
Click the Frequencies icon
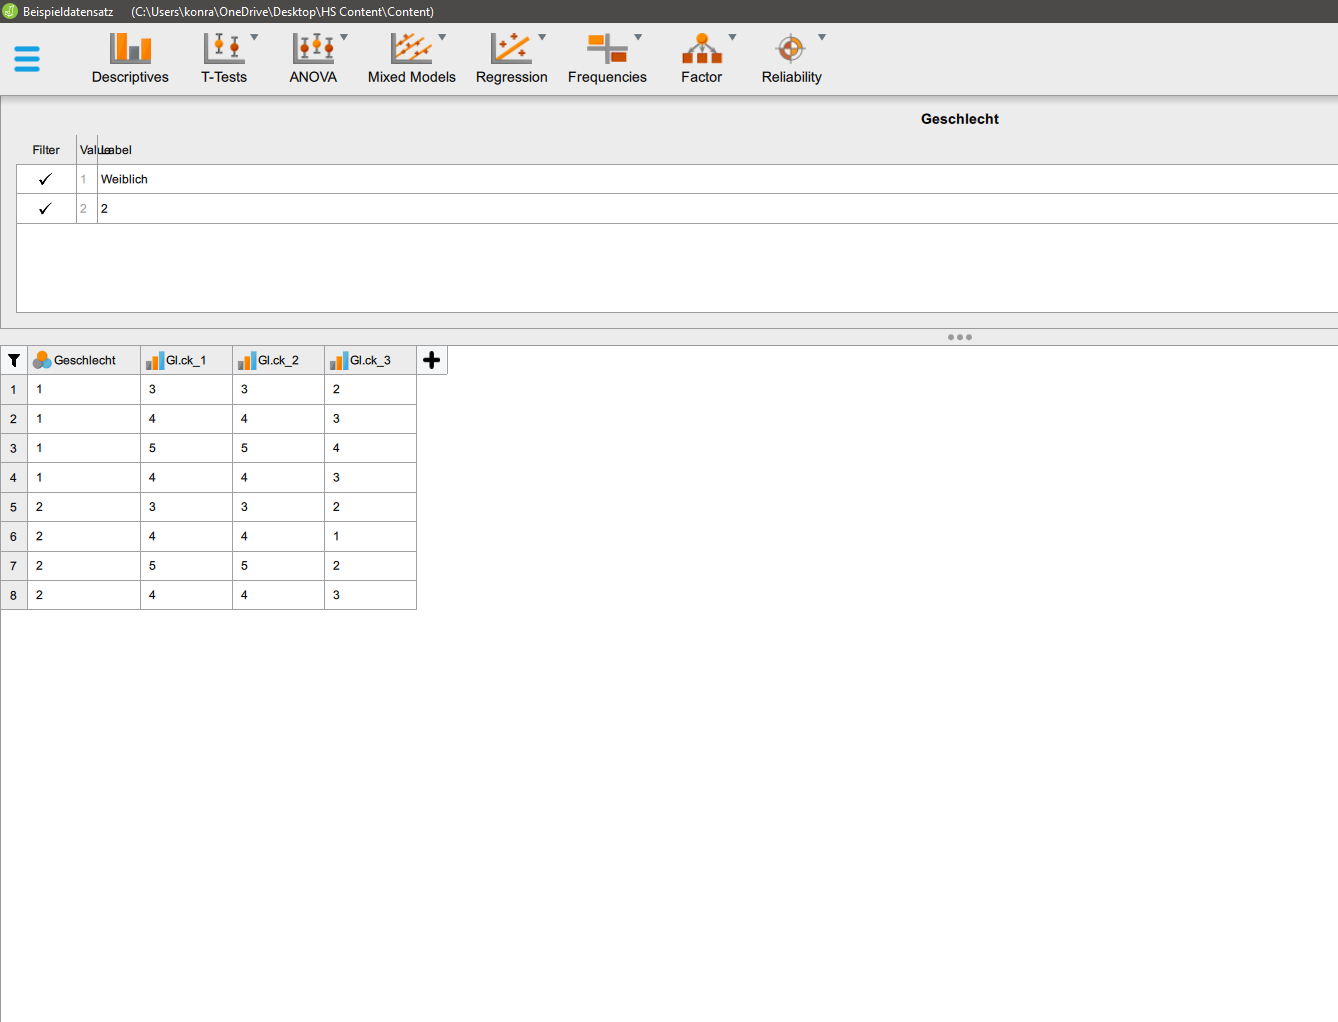coord(607,49)
